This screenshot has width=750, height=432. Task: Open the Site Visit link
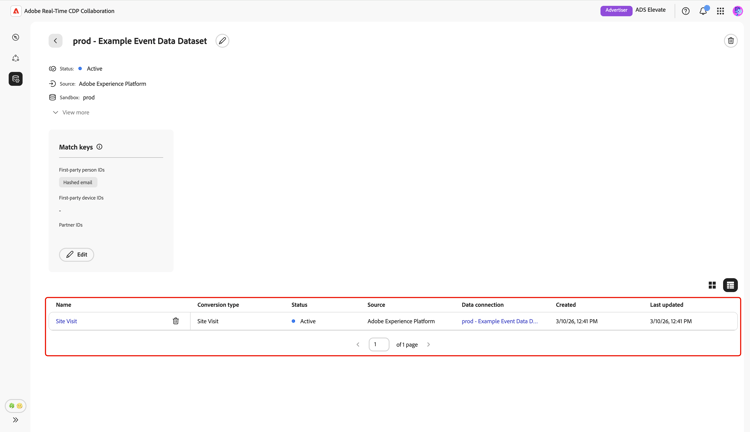coord(66,321)
